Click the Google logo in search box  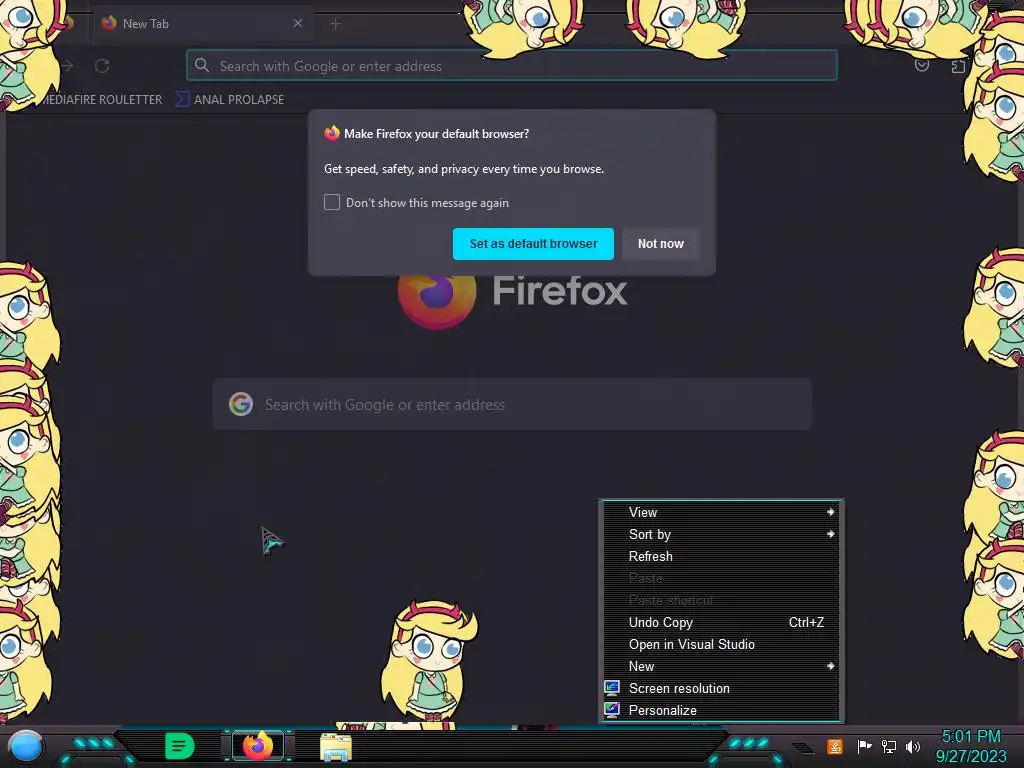click(241, 404)
